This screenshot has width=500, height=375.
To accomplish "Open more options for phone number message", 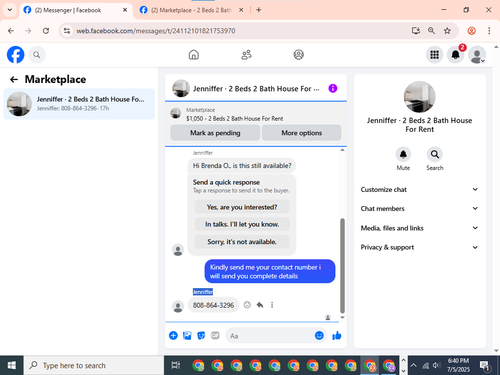I will coord(272,305).
